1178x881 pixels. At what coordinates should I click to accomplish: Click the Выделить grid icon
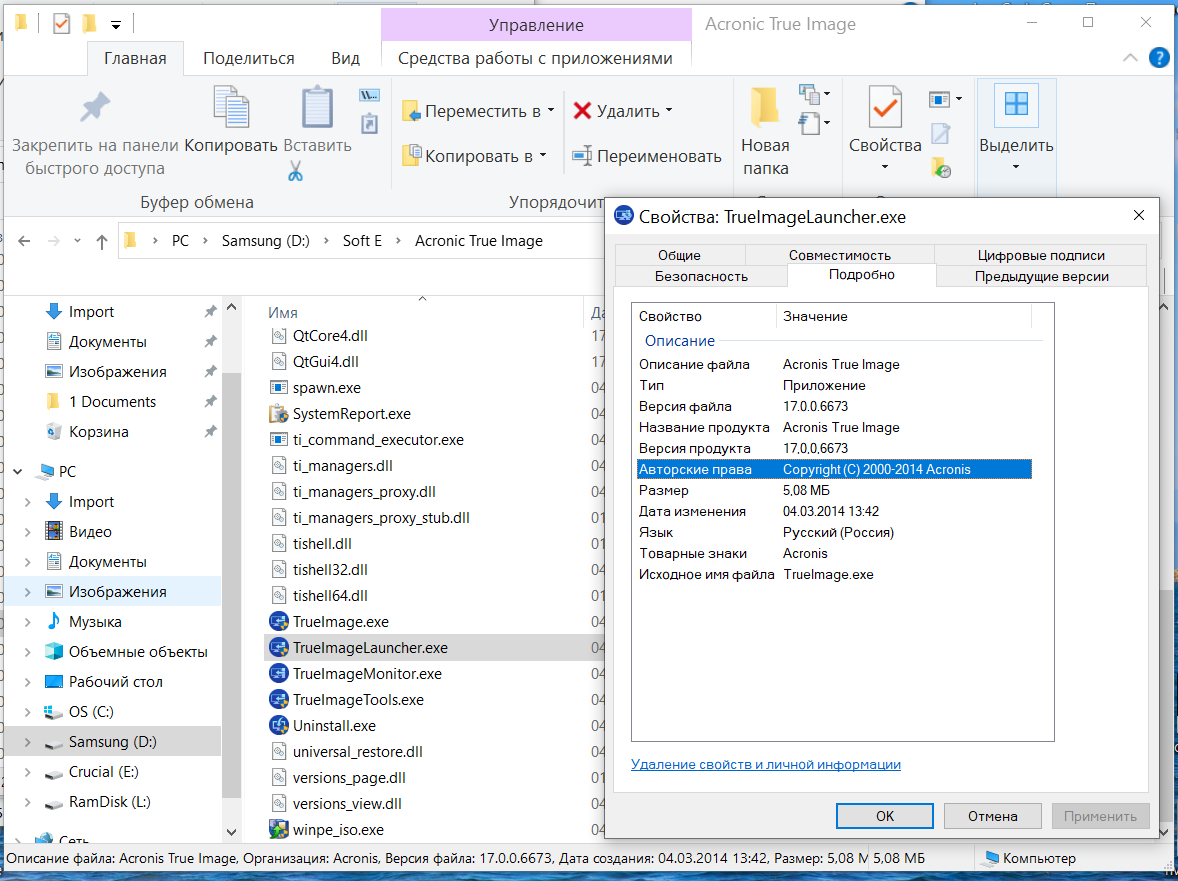(x=1016, y=104)
